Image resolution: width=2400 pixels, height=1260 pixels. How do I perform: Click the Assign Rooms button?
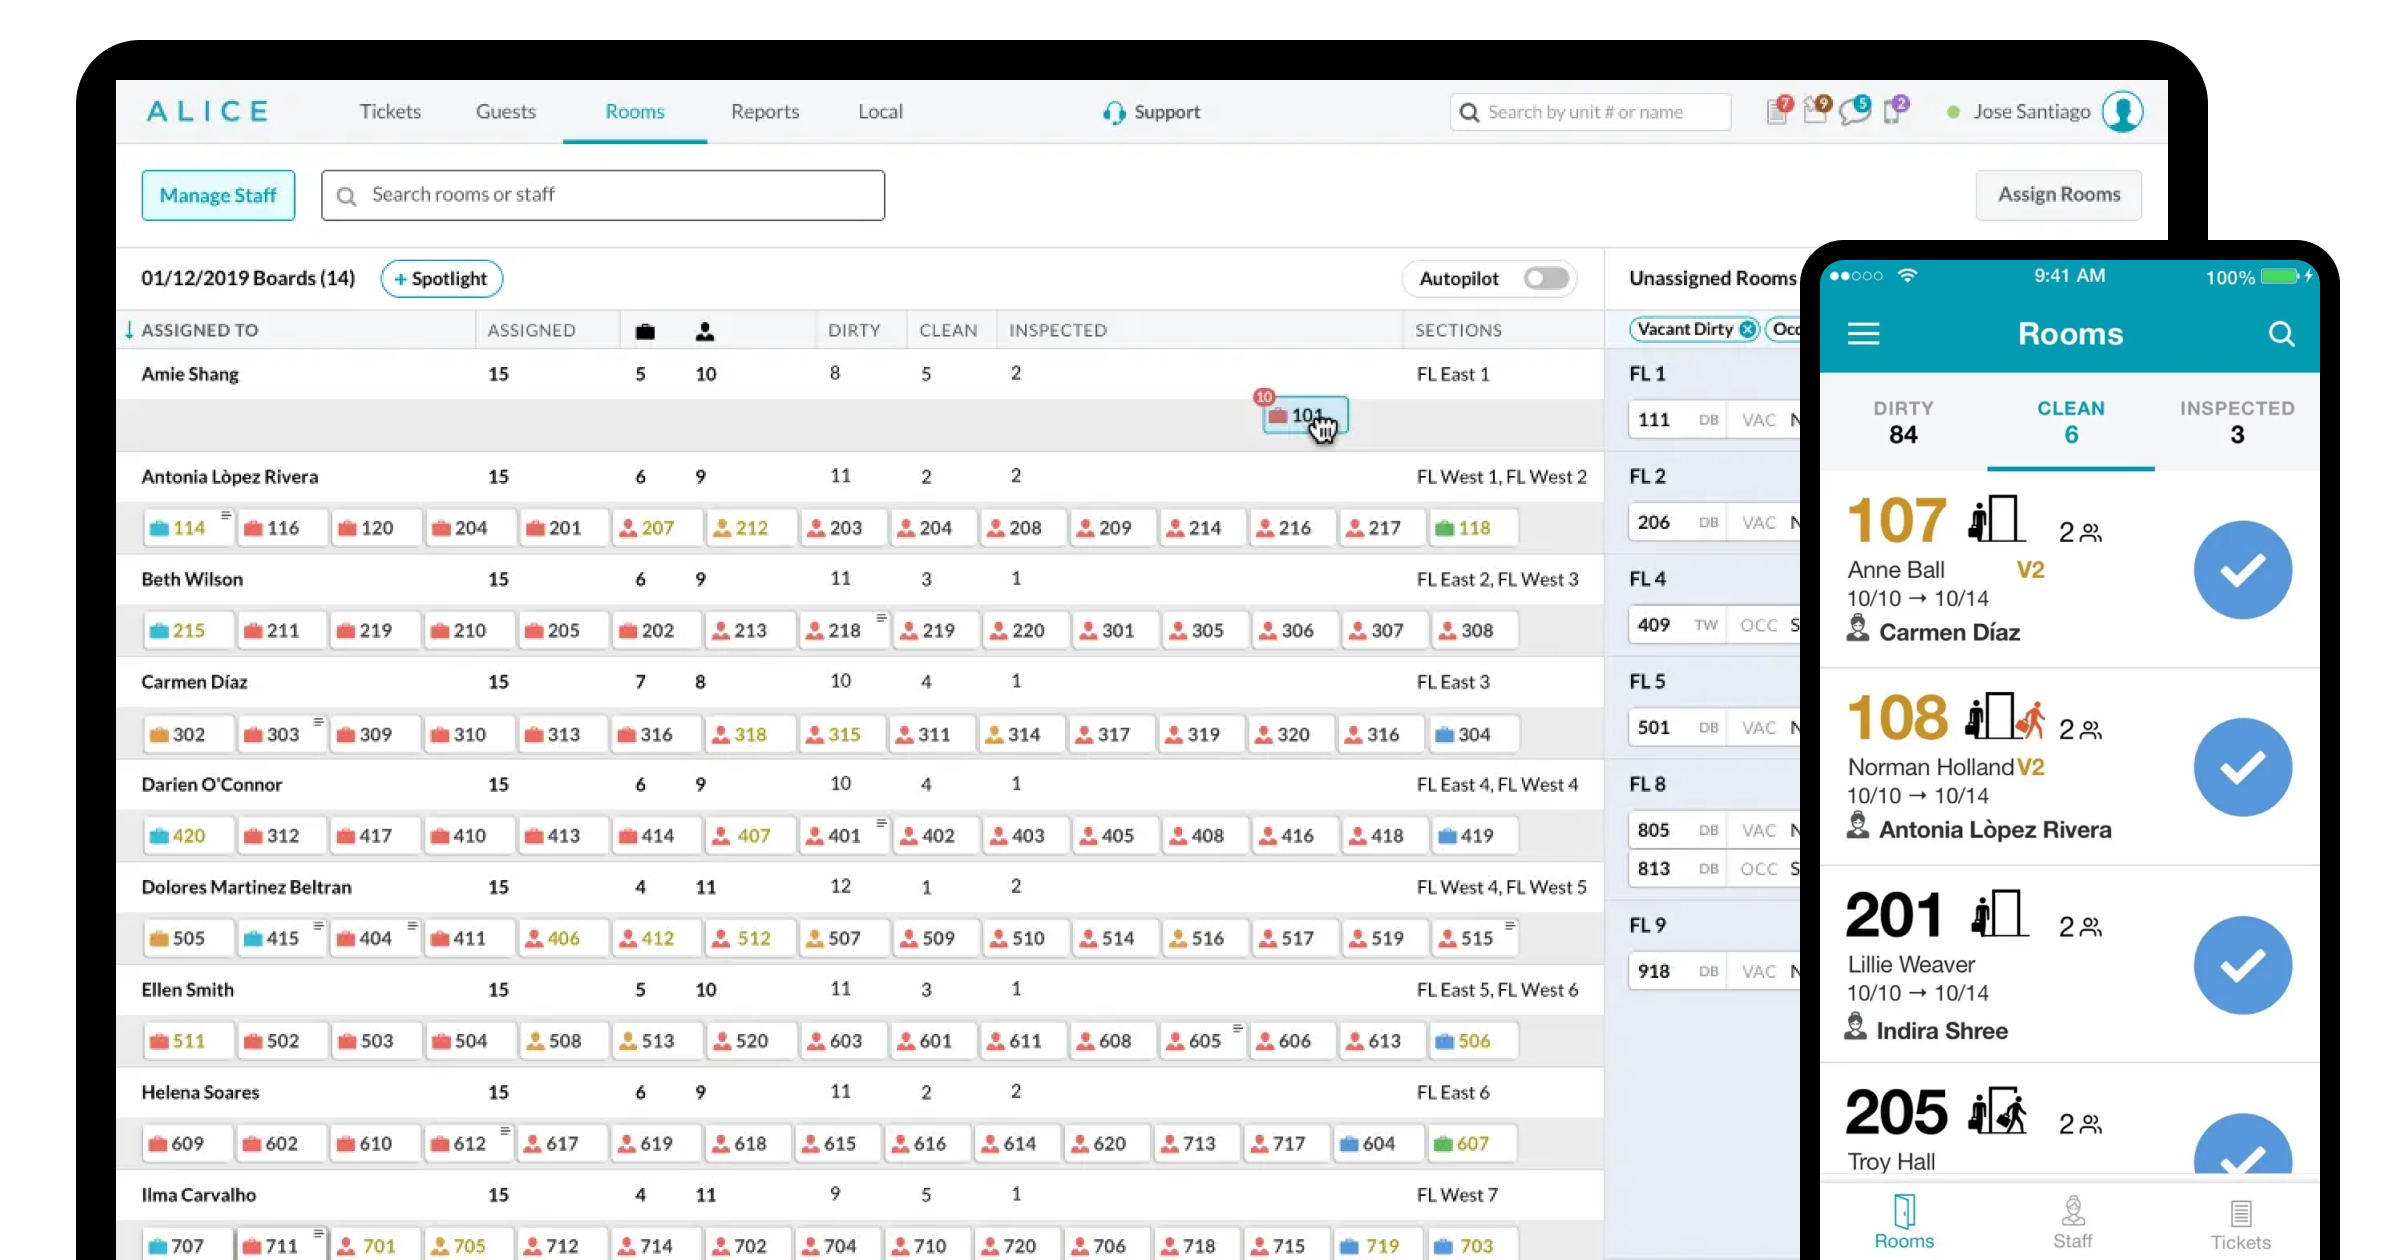tap(2058, 195)
